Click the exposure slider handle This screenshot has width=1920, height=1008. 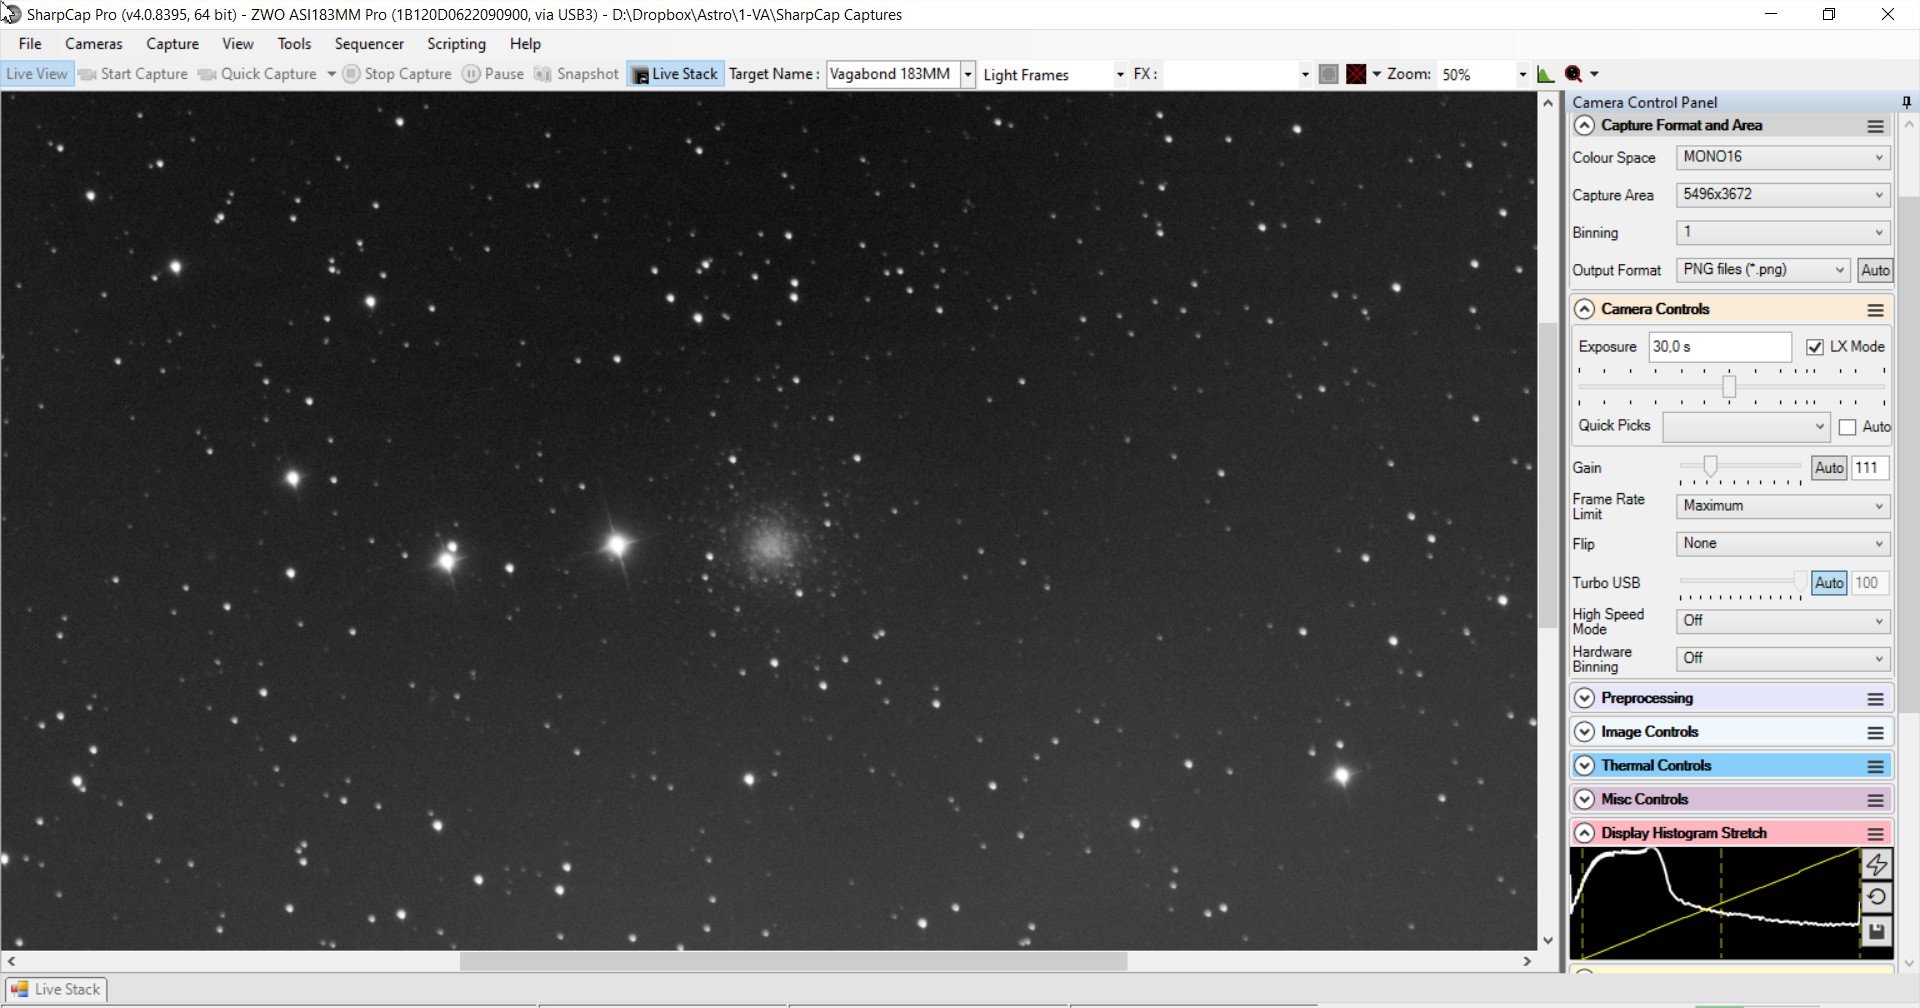point(1729,386)
